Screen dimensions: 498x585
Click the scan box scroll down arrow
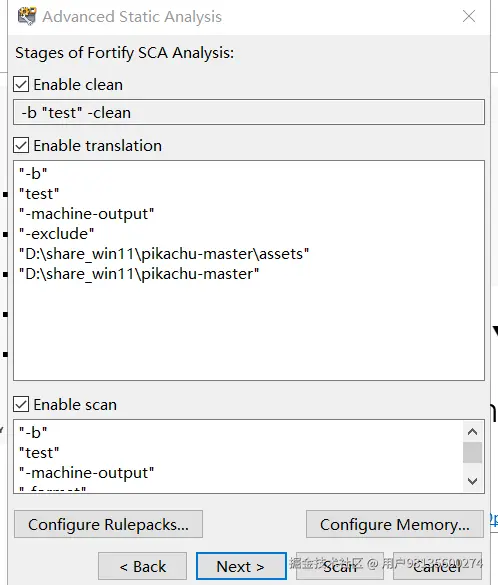coord(472,481)
